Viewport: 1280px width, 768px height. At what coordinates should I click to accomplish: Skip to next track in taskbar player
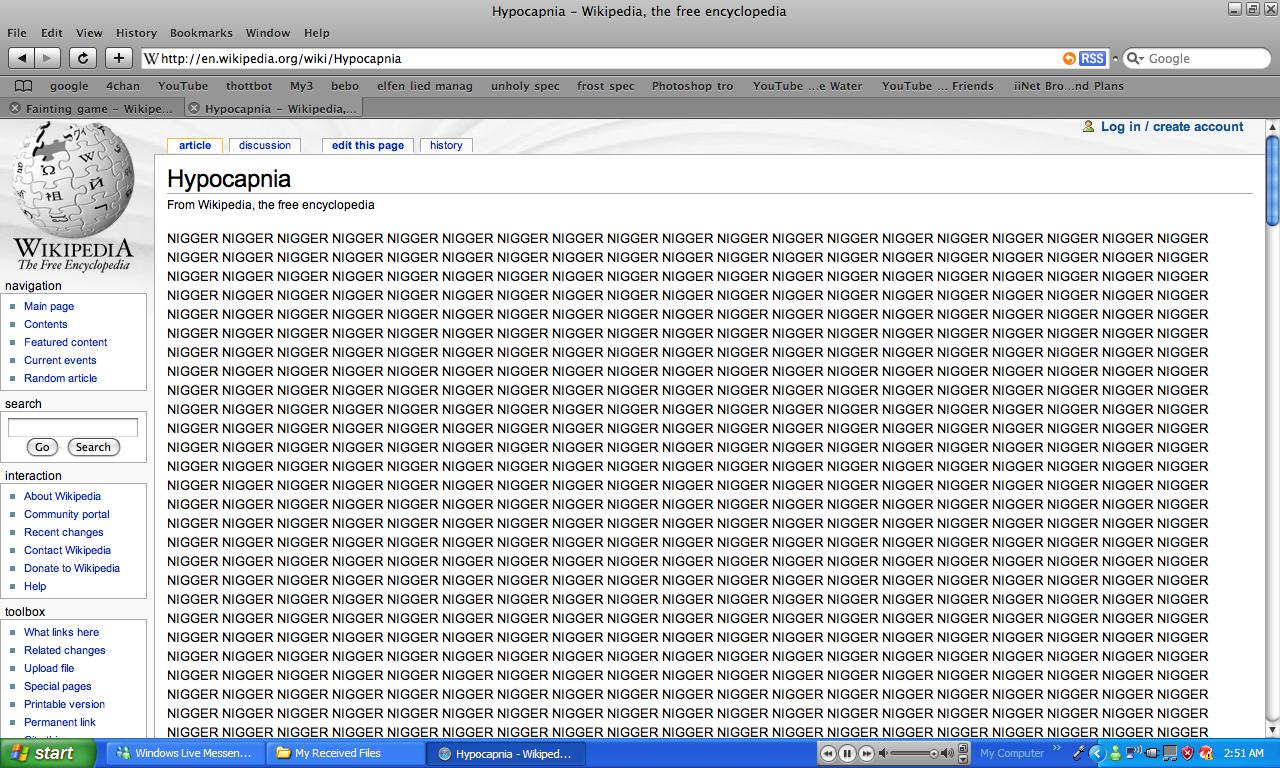coord(866,753)
